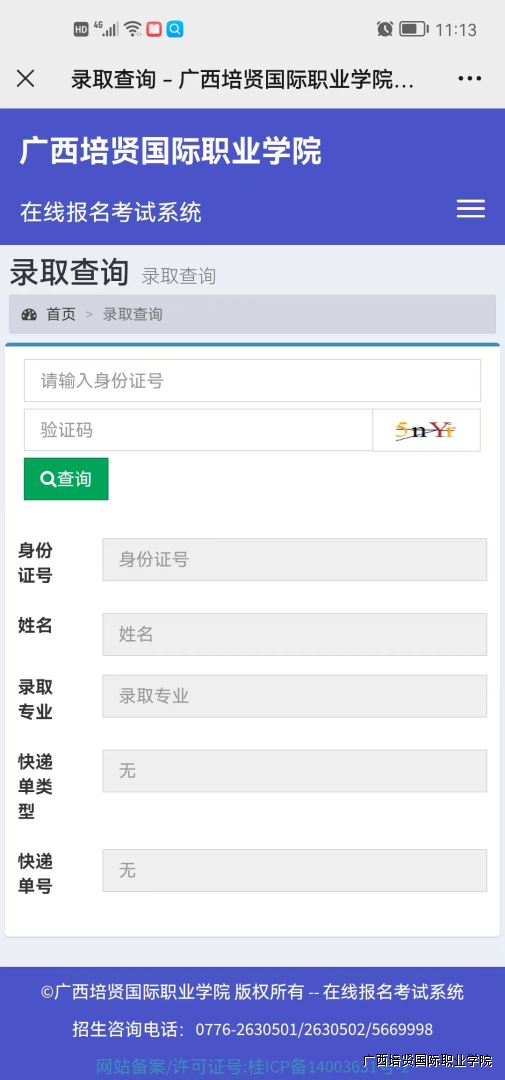Click the 姓名 result field
The image size is (505, 1080).
pos(295,634)
